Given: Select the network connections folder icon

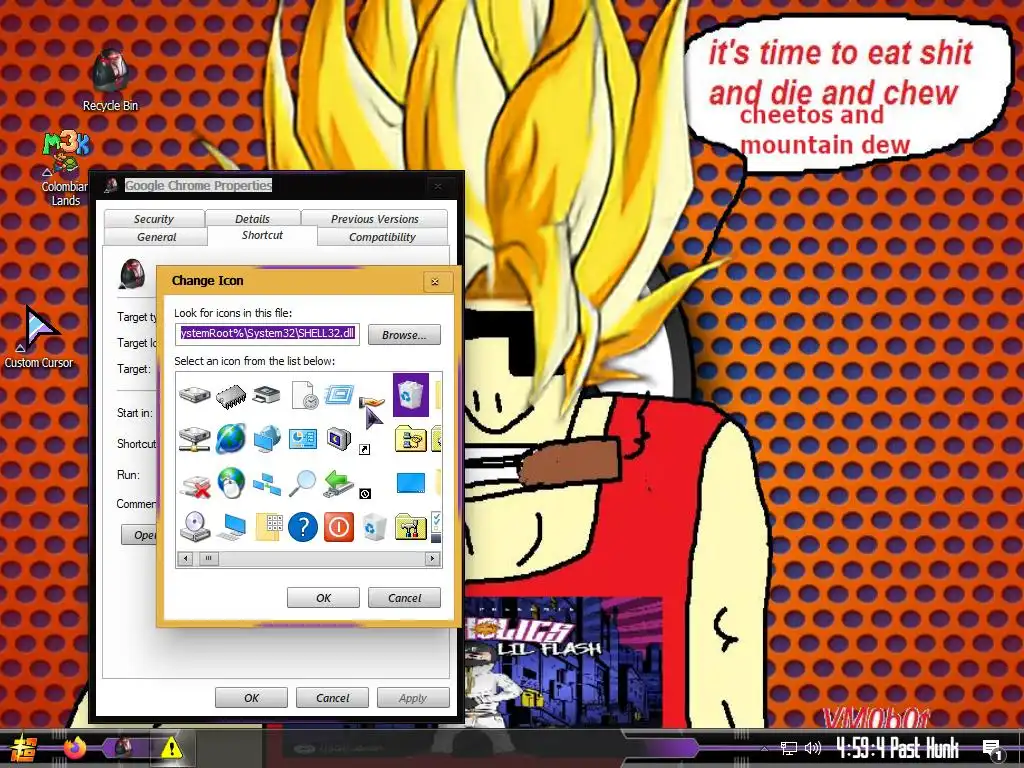Looking at the screenshot, I should point(411,439).
